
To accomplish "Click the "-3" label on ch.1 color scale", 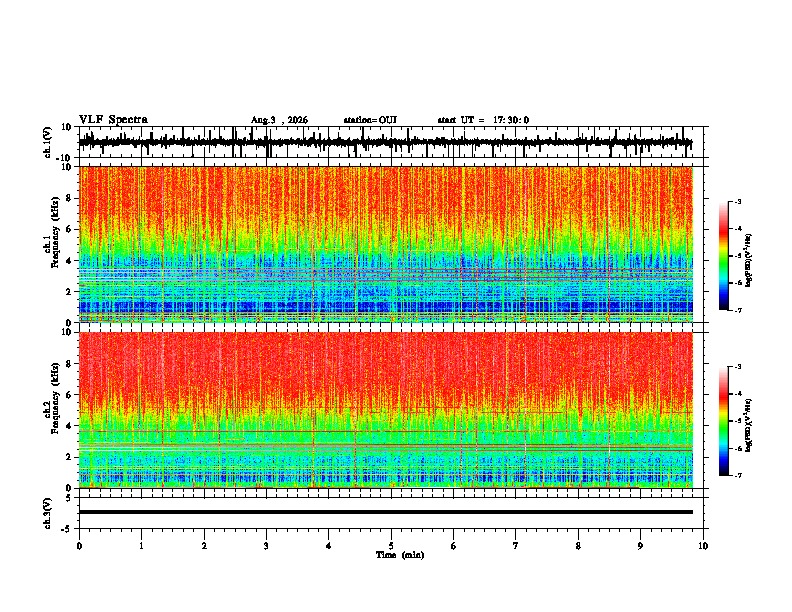I will click(737, 201).
